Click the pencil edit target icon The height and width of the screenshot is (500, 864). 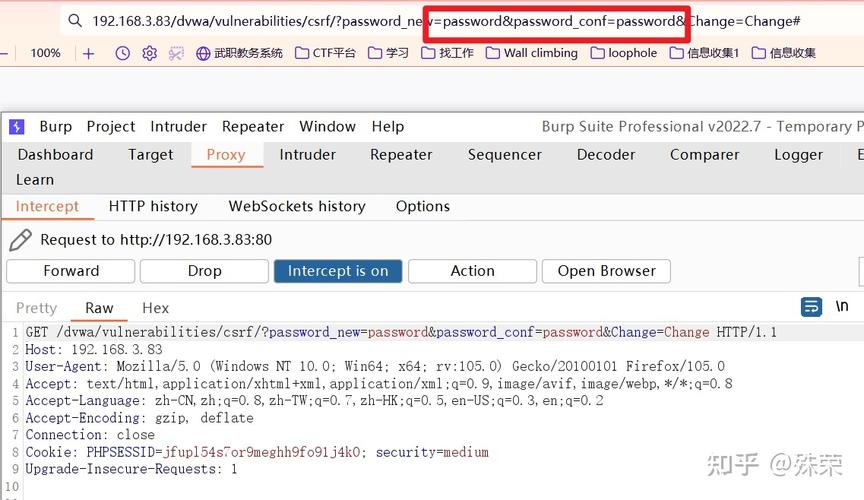(20, 240)
